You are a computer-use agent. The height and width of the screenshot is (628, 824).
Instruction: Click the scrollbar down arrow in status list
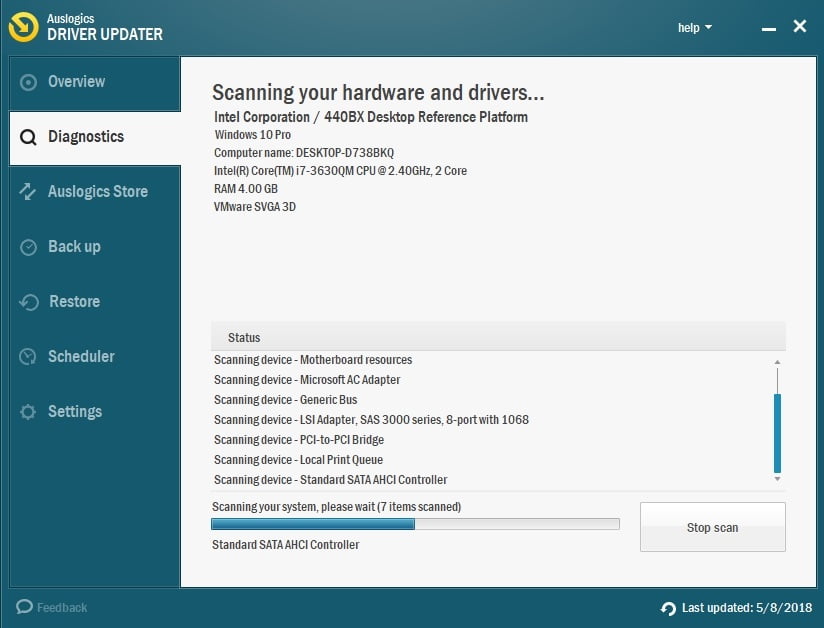click(x=777, y=479)
